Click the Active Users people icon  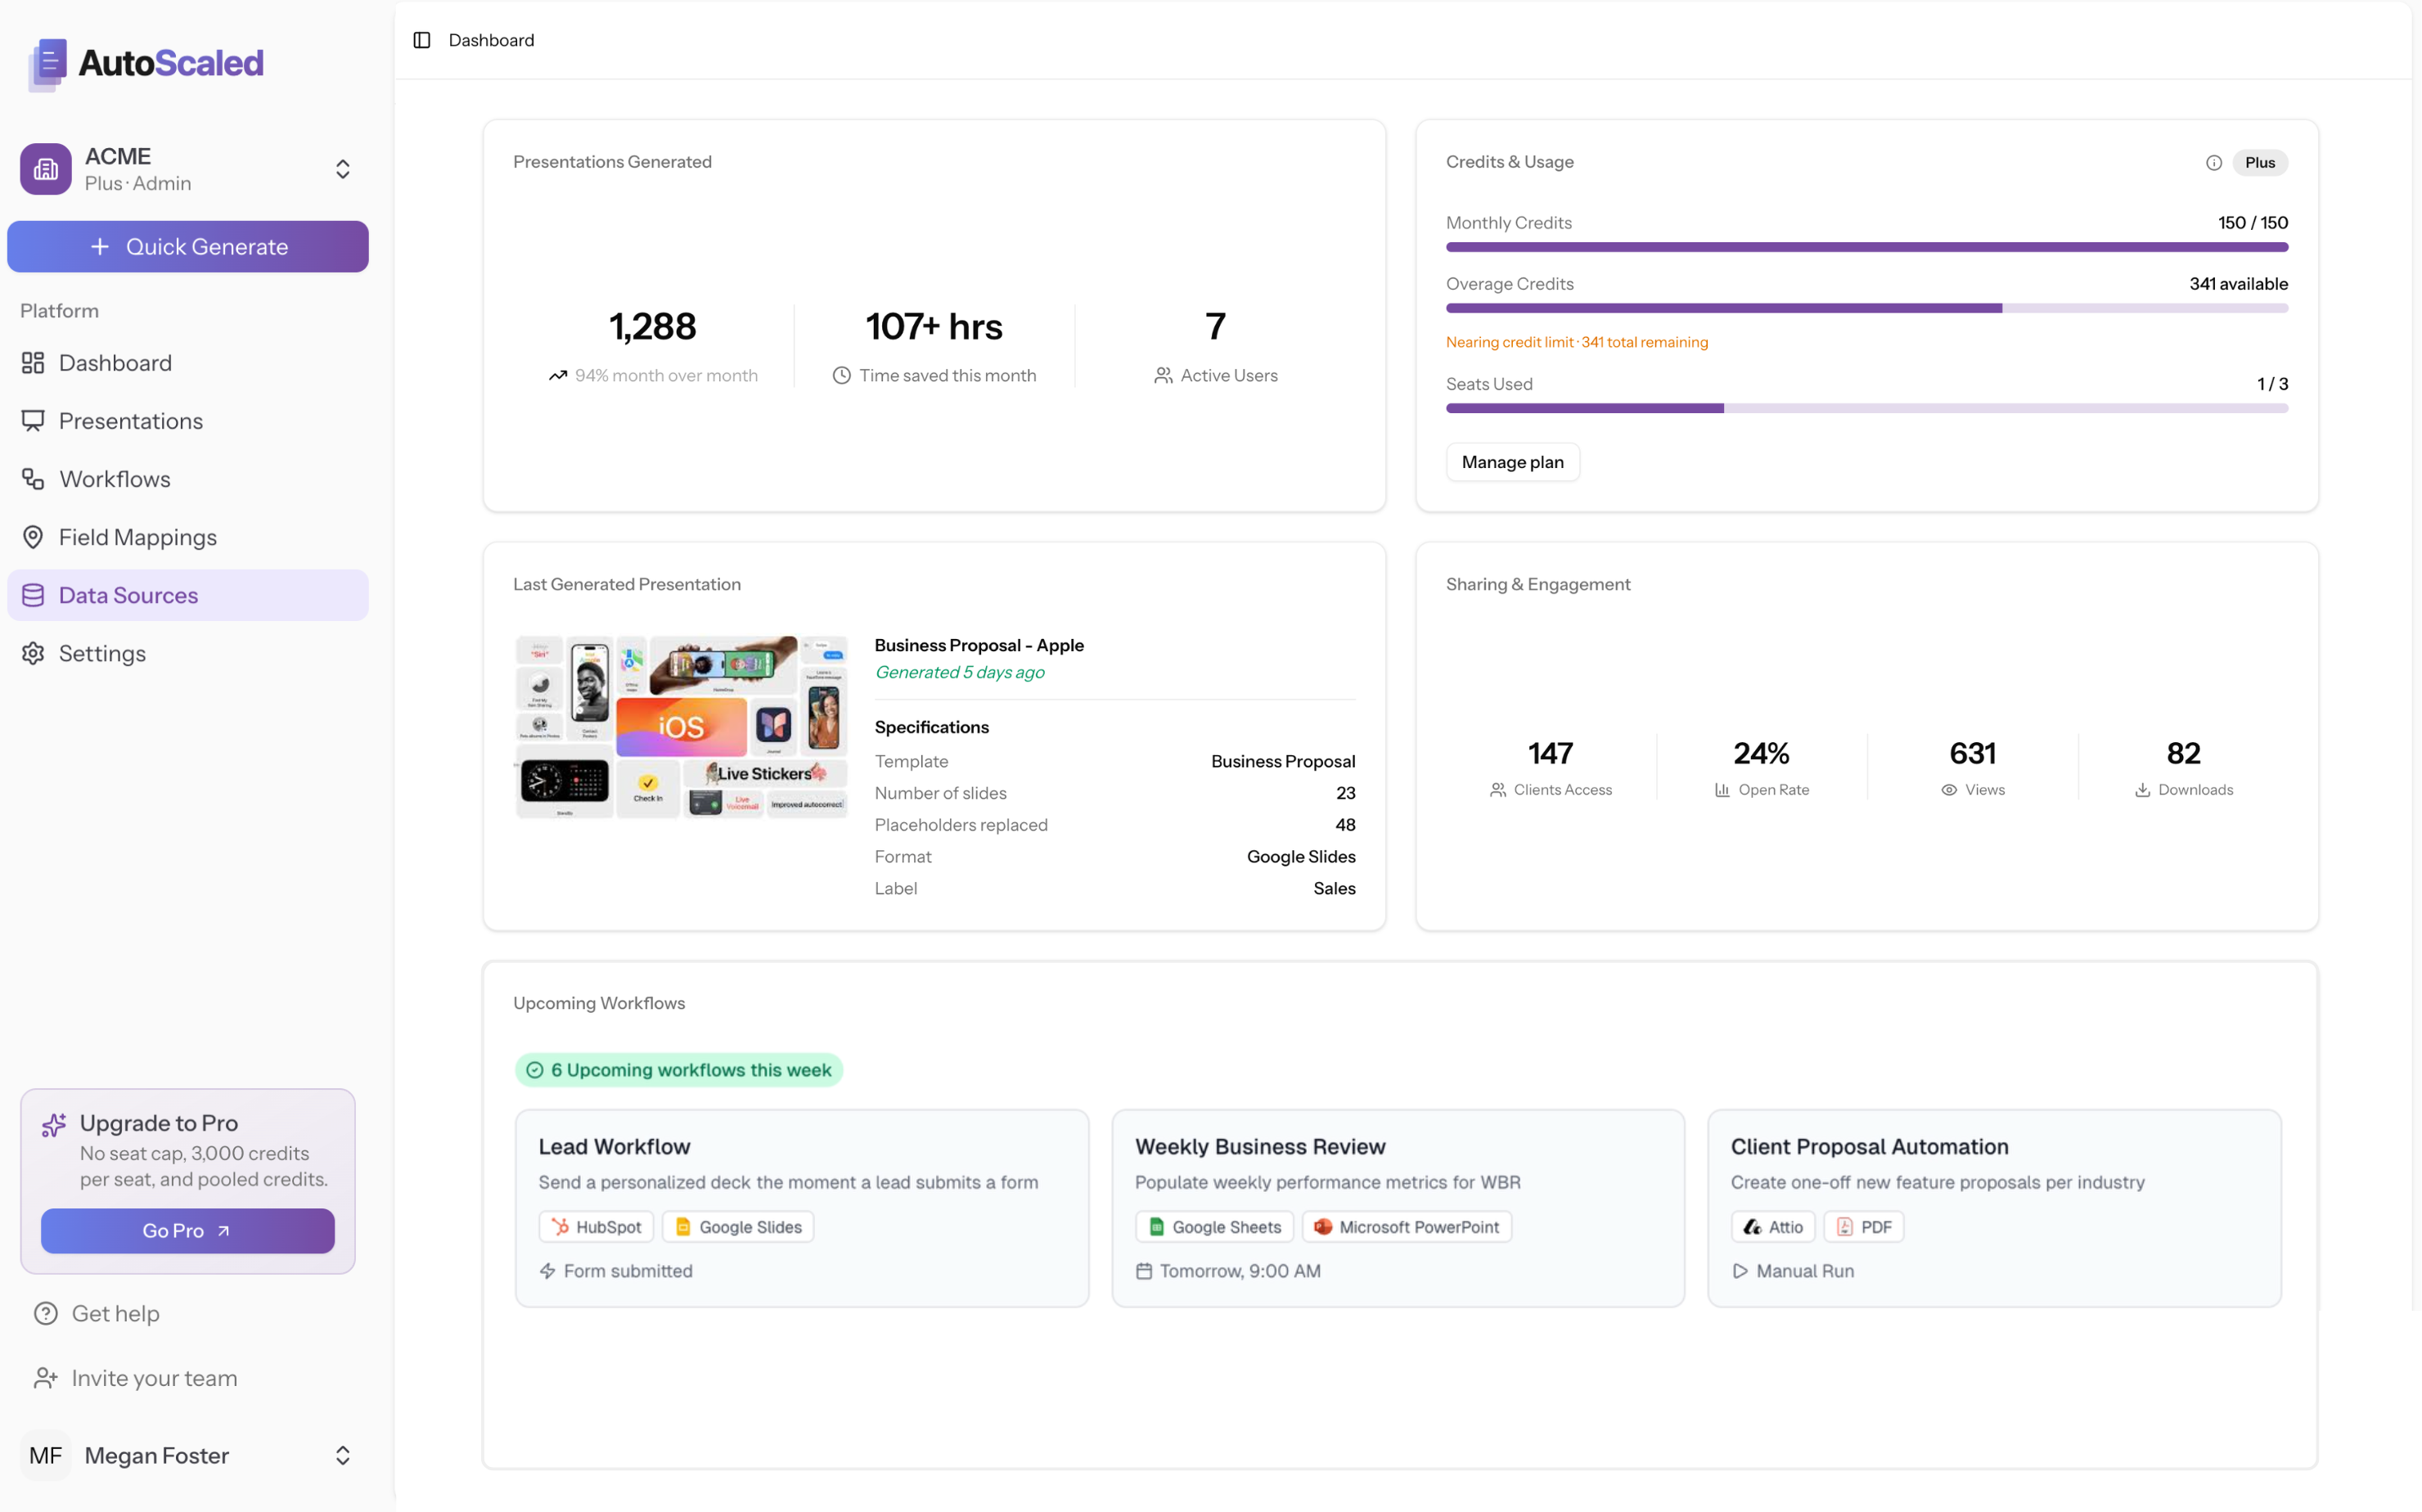[x=1163, y=376]
